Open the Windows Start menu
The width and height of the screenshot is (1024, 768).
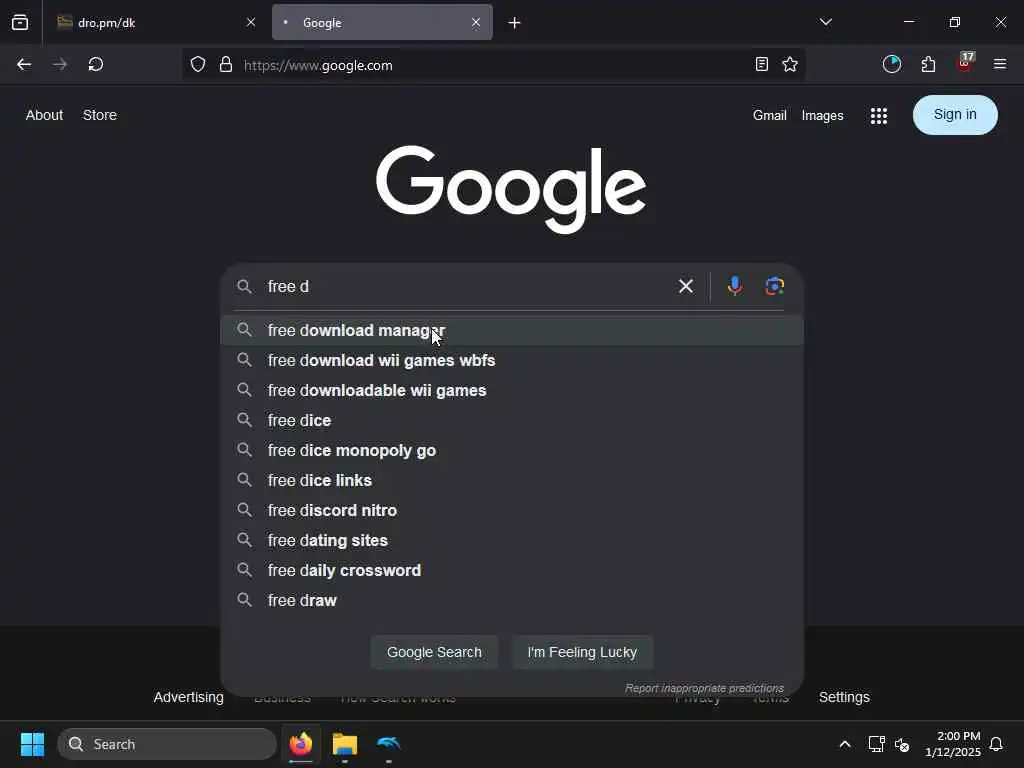[32, 744]
